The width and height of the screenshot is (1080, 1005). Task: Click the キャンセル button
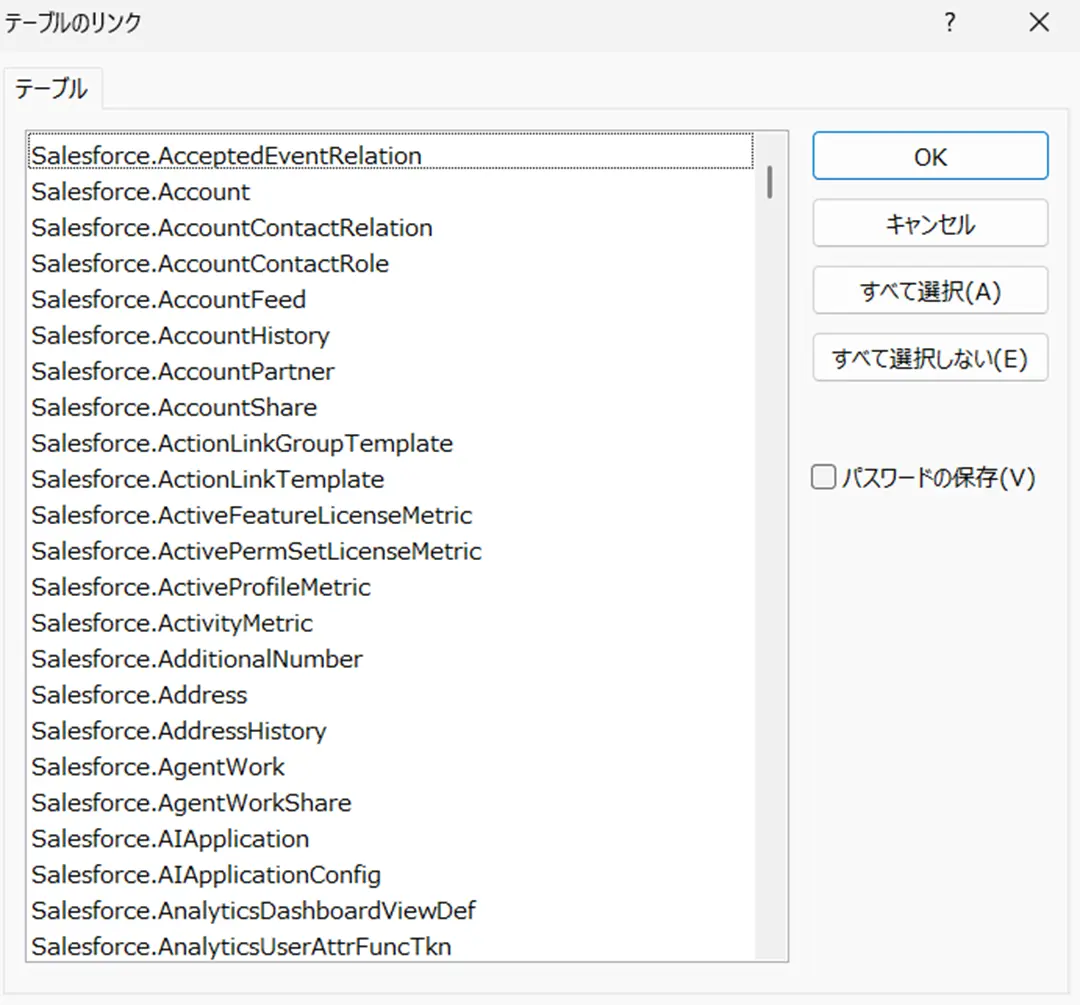929,224
